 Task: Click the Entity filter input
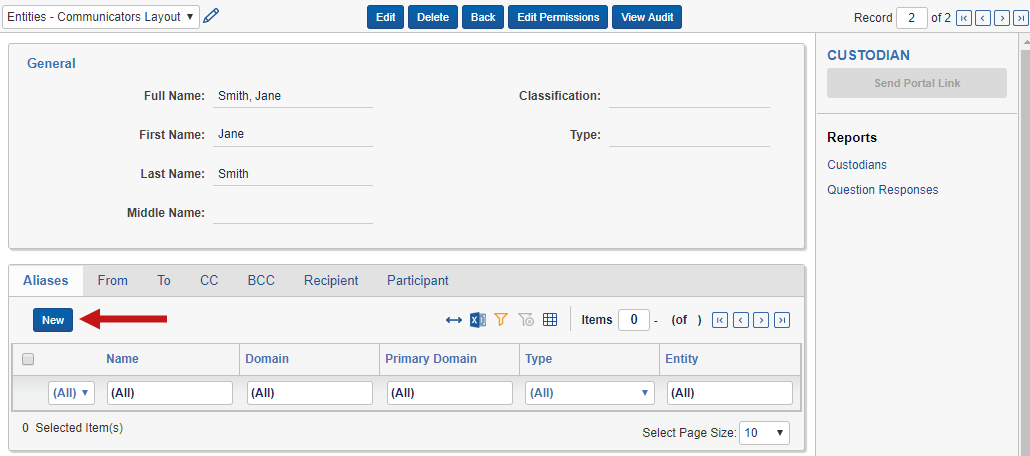click(x=730, y=393)
